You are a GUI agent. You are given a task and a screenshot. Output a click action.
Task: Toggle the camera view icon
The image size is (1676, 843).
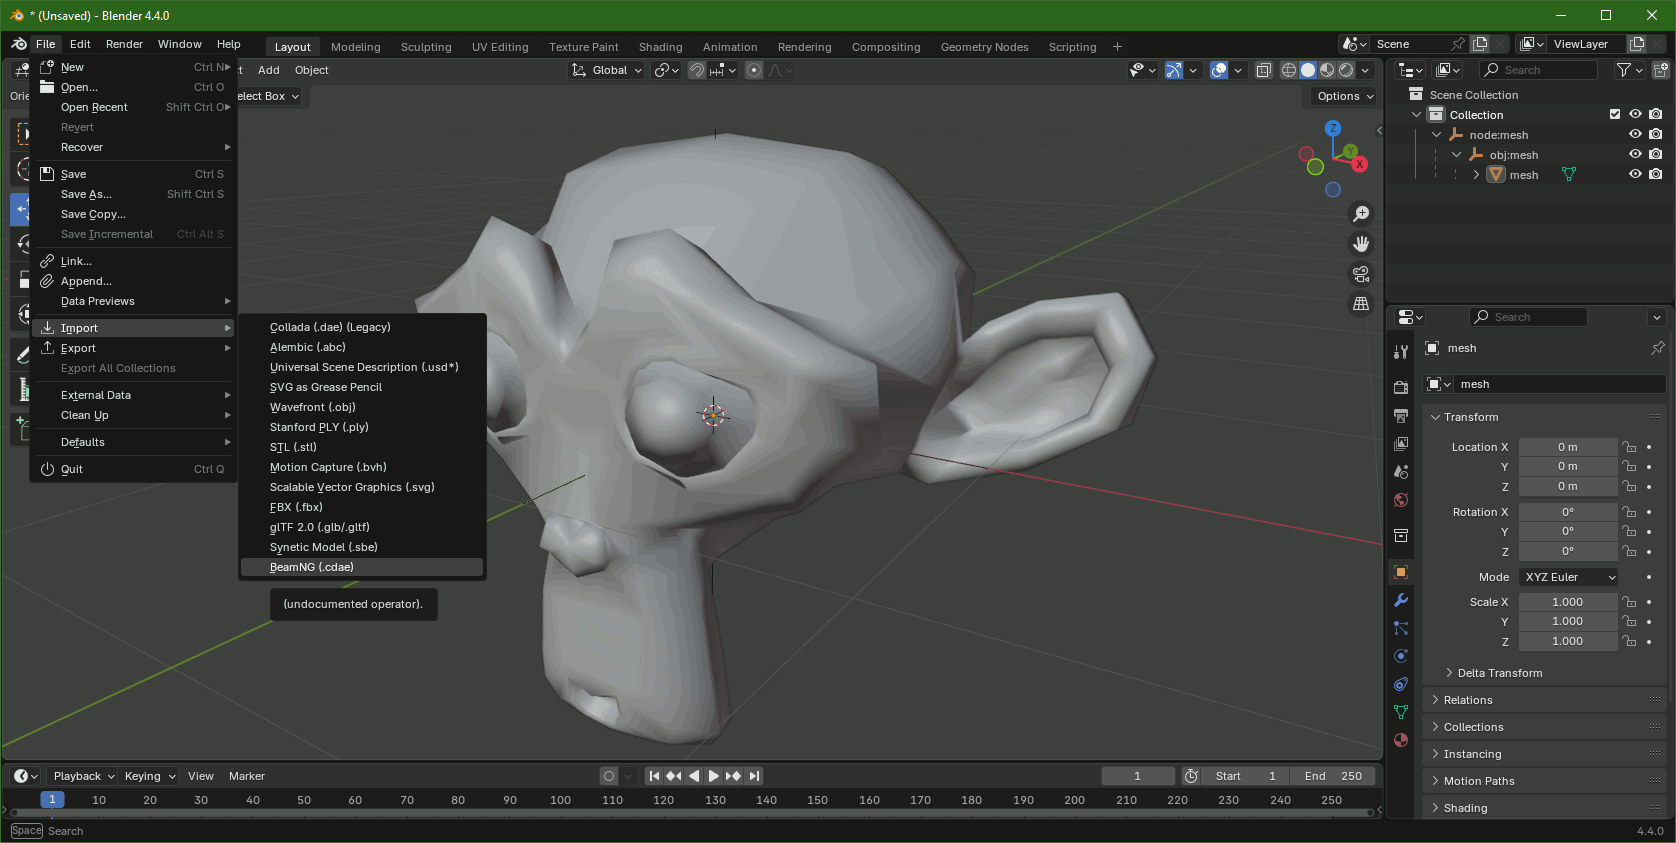coord(1361,274)
